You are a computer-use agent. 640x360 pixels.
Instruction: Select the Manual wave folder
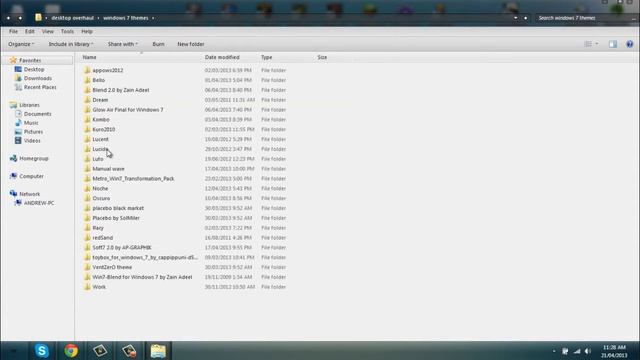pyautogui.click(x=108, y=169)
